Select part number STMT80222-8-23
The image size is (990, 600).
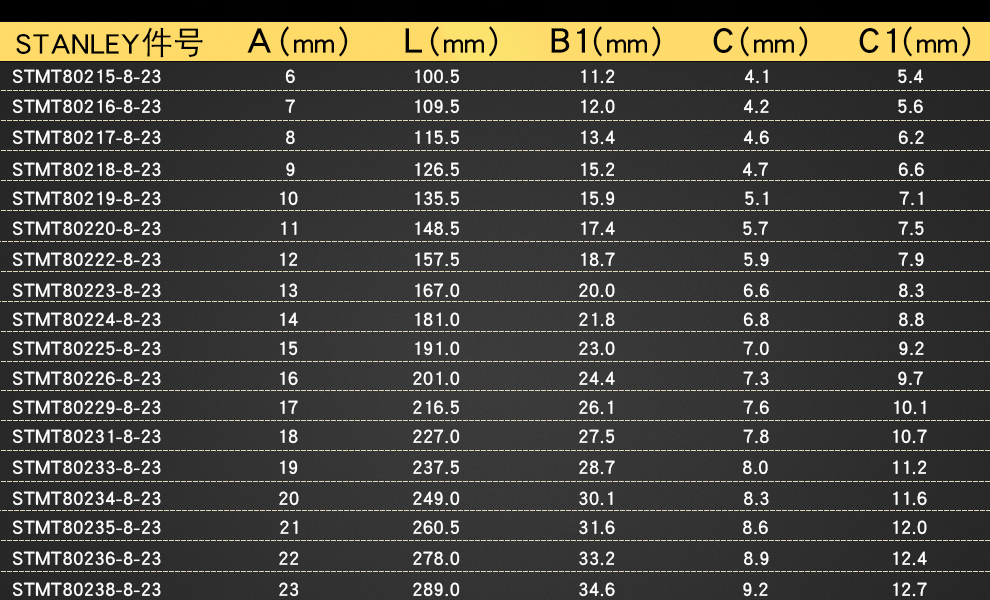[x=86, y=259]
